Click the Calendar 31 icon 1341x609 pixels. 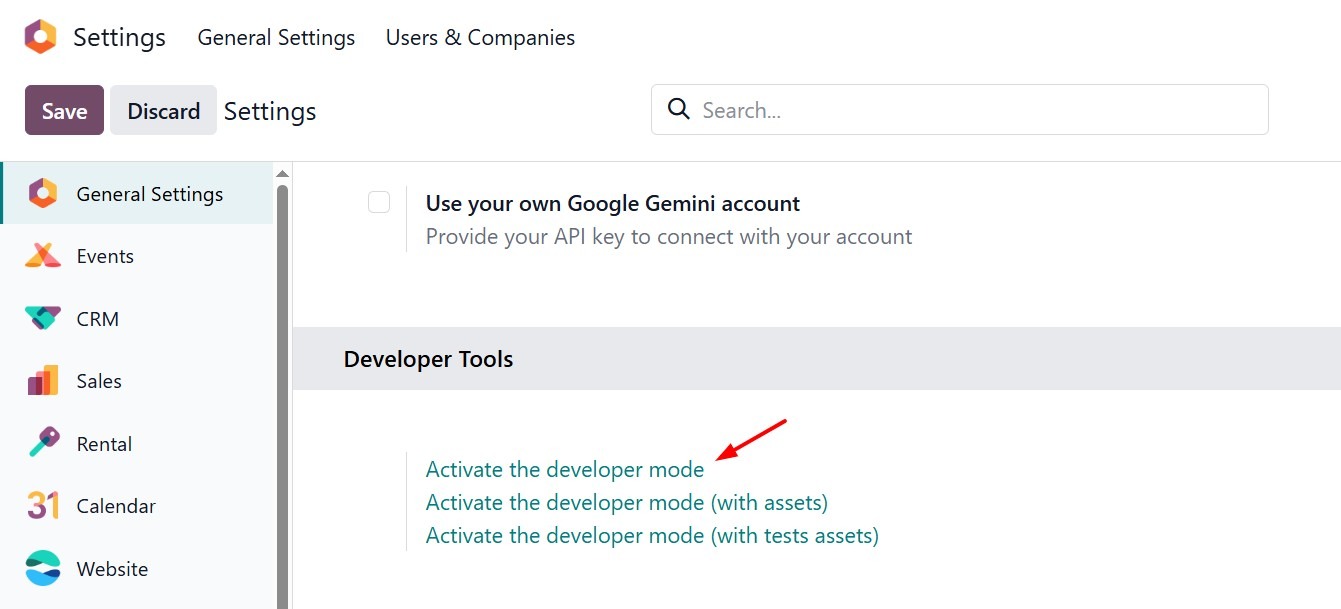[43, 506]
